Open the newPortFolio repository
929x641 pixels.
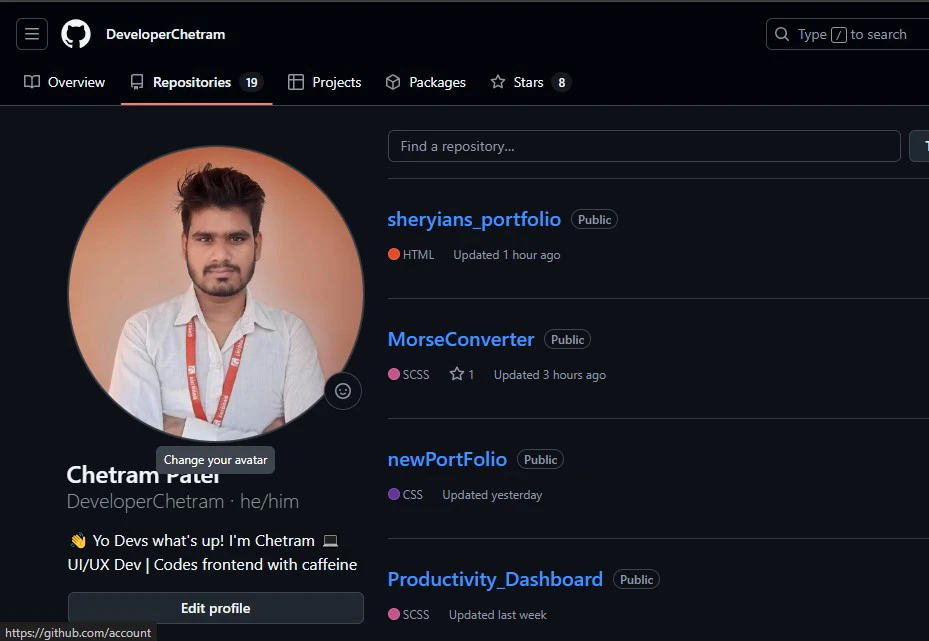click(447, 458)
